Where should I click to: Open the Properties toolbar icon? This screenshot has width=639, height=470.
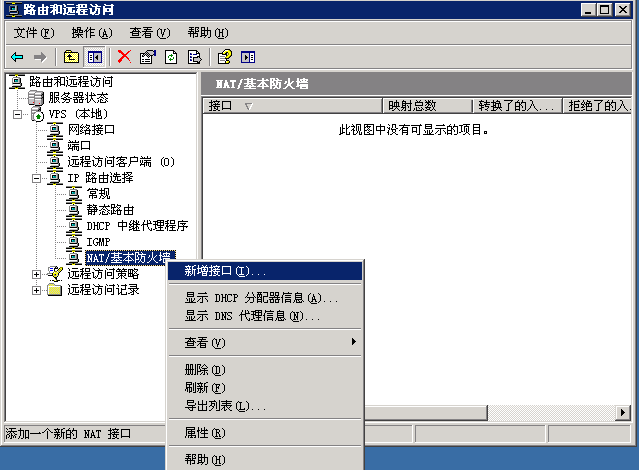(148, 57)
